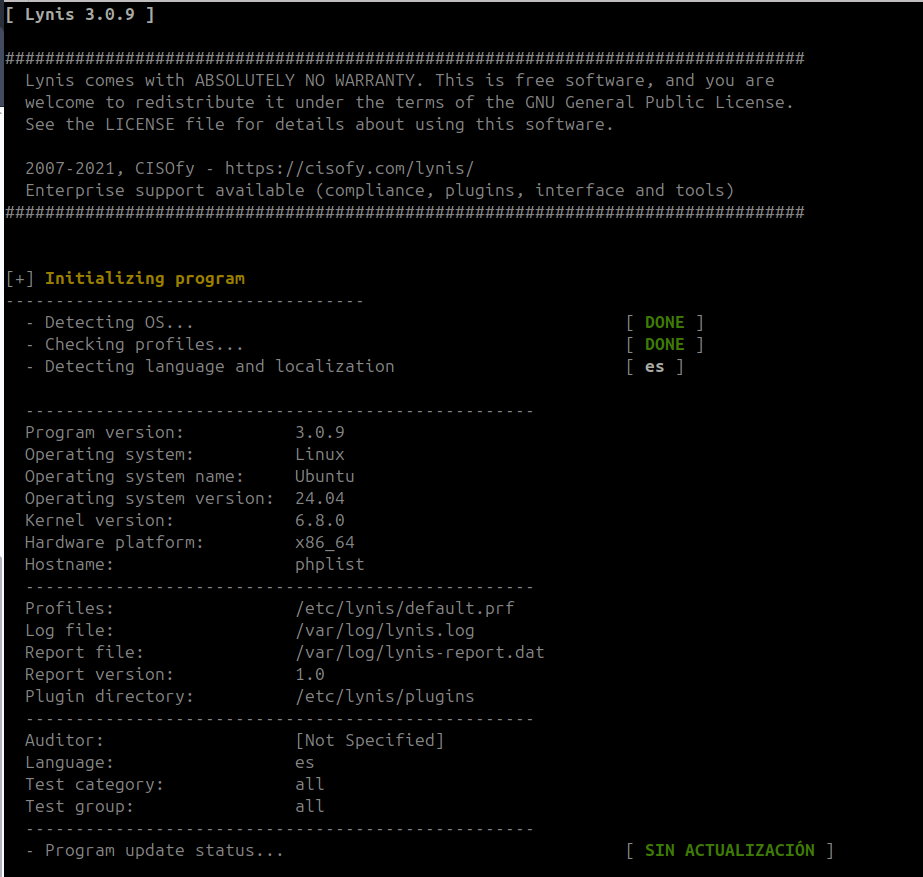Select the DONE status for Checking profiles
The width and height of the screenshot is (923, 877).
[x=664, y=345]
